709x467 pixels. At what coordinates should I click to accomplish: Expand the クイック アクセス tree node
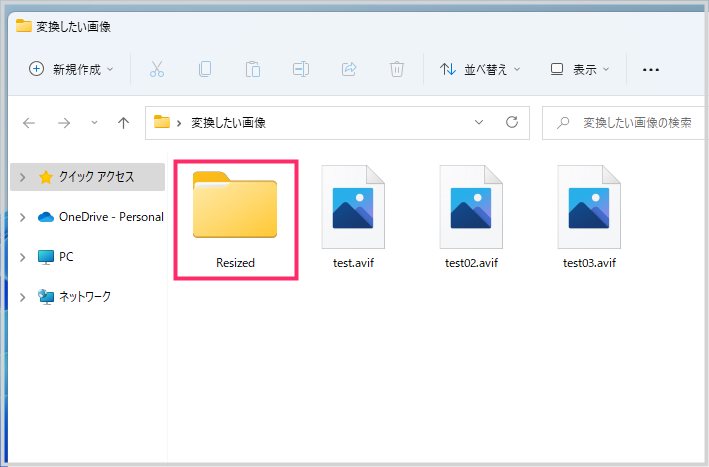point(22,177)
